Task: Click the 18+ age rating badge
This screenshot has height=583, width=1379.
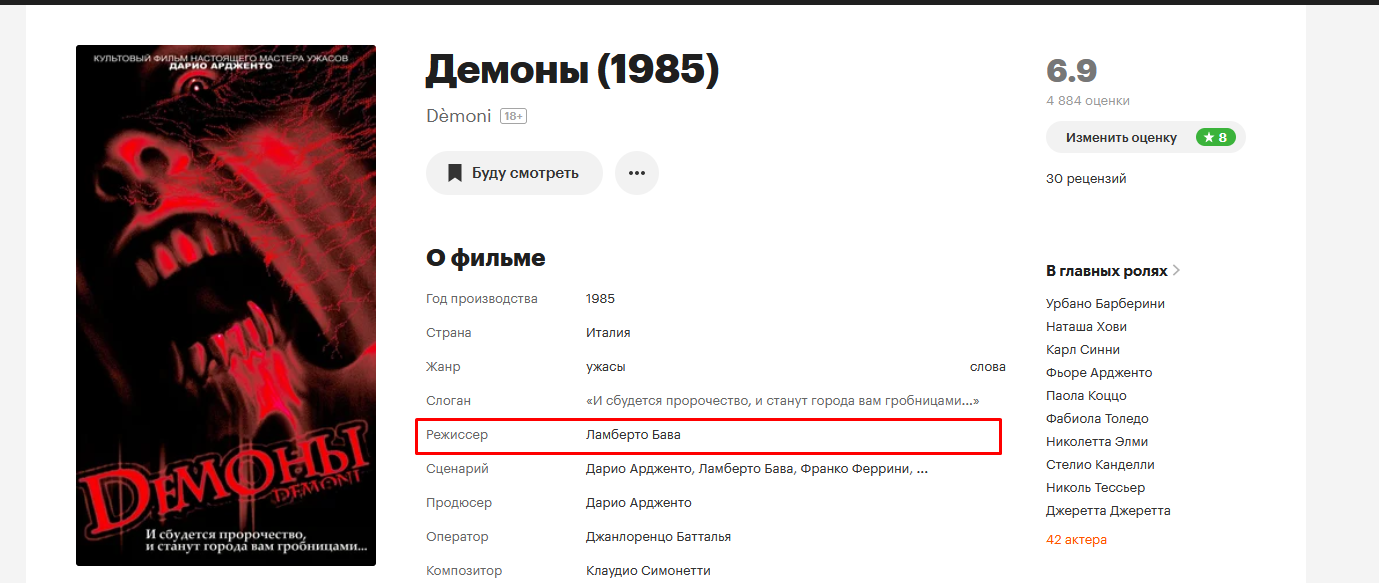Action: [x=514, y=116]
